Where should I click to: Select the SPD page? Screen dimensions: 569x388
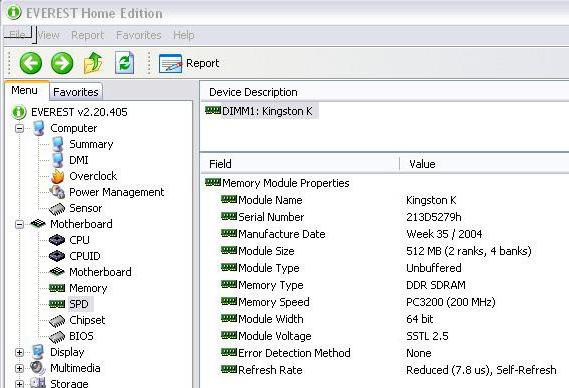point(79,304)
